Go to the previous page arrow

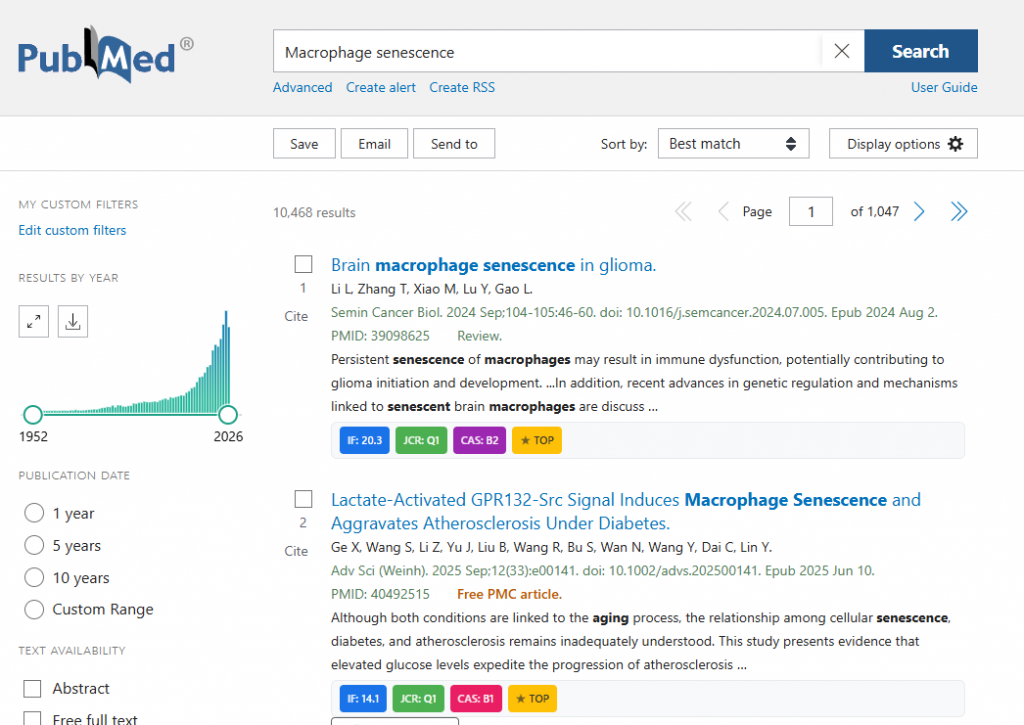click(723, 212)
